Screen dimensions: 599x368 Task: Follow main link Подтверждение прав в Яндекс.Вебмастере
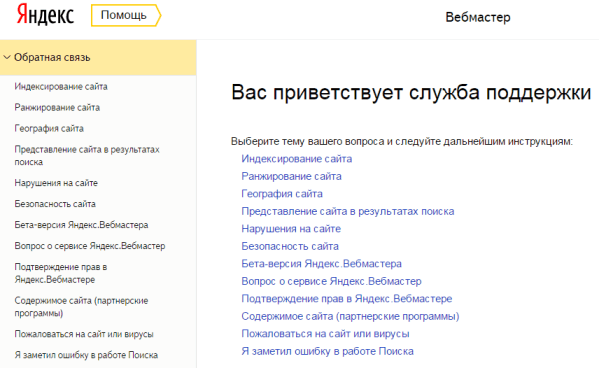[346, 299]
